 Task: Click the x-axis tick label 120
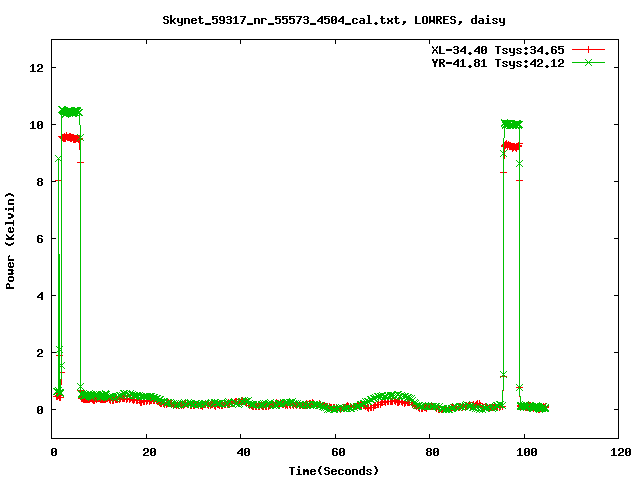tap(621, 452)
